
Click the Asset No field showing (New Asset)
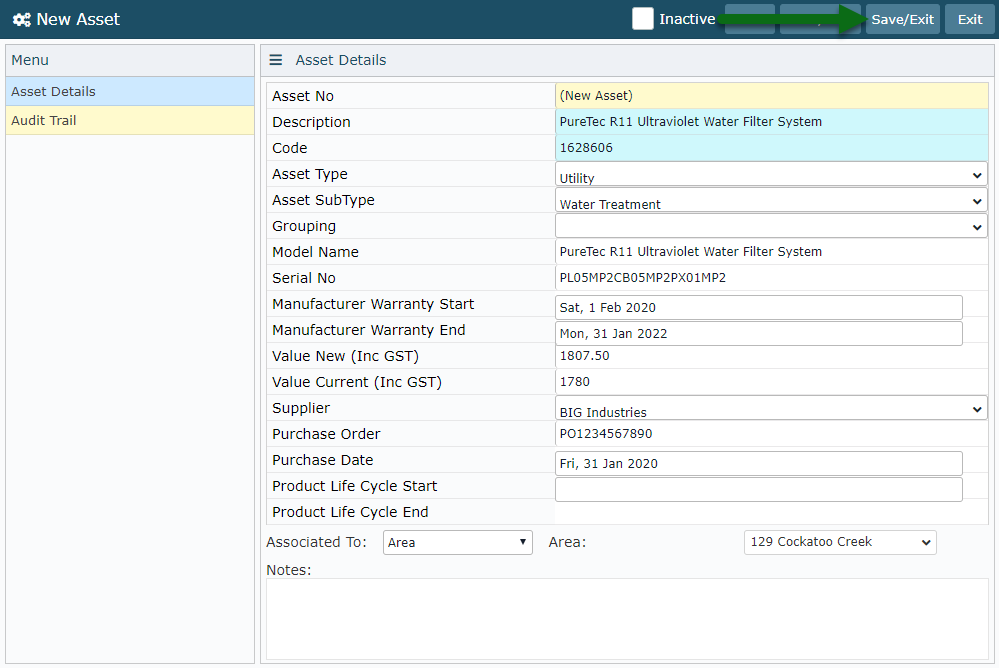[772, 96]
